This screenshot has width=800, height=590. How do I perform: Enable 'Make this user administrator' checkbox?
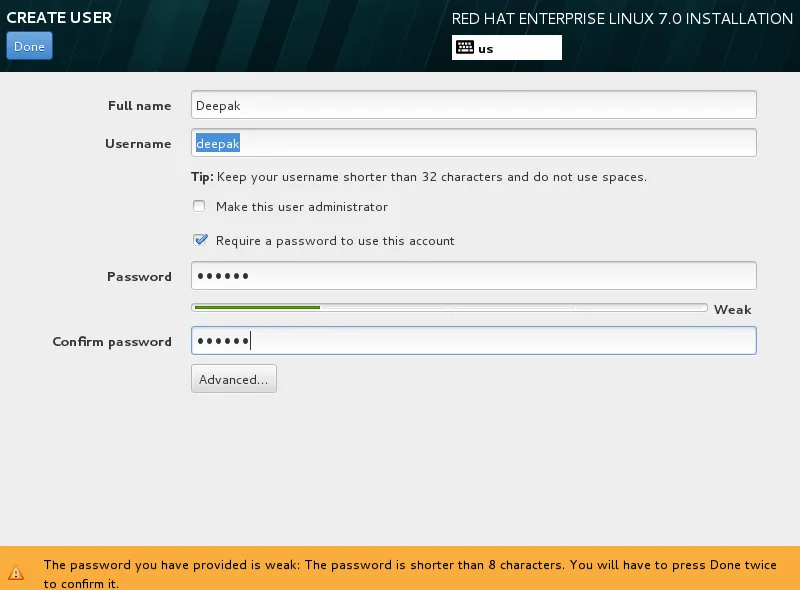coord(199,206)
